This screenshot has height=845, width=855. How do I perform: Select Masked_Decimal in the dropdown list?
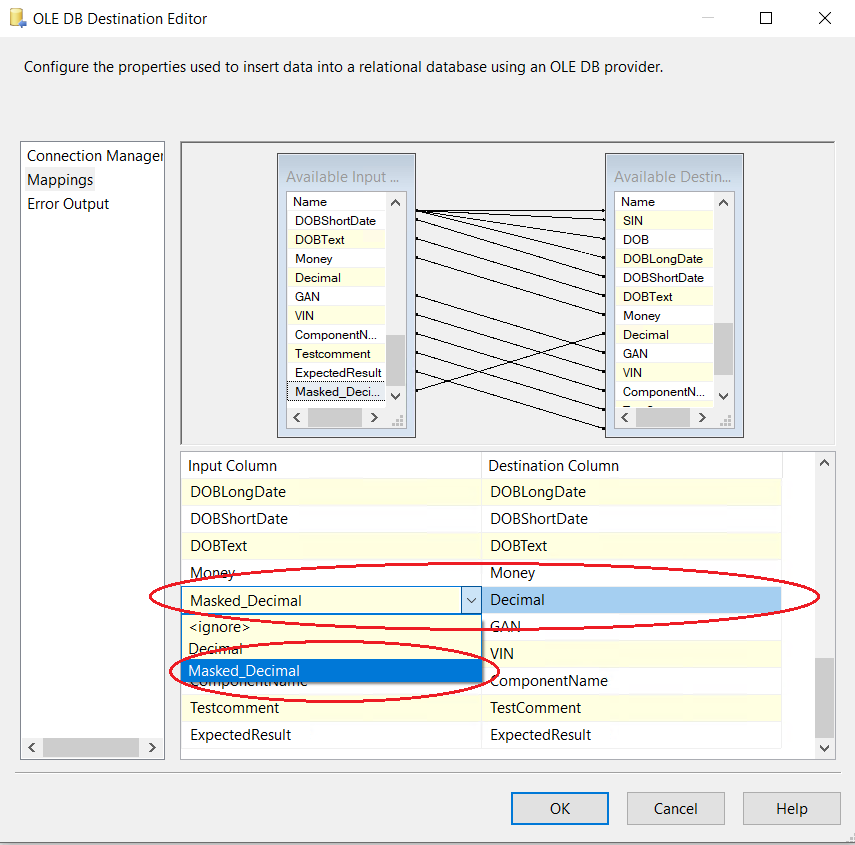[x=245, y=671]
